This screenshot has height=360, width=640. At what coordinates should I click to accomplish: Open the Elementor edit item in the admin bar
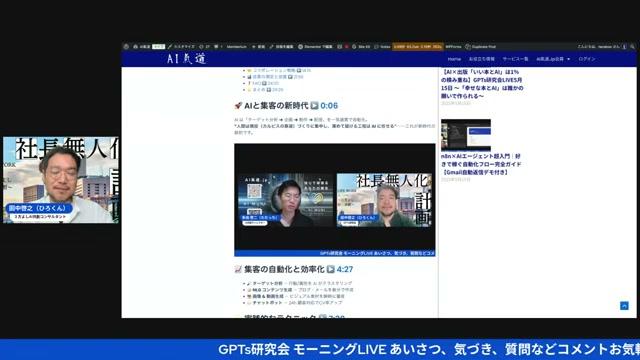[315, 47]
